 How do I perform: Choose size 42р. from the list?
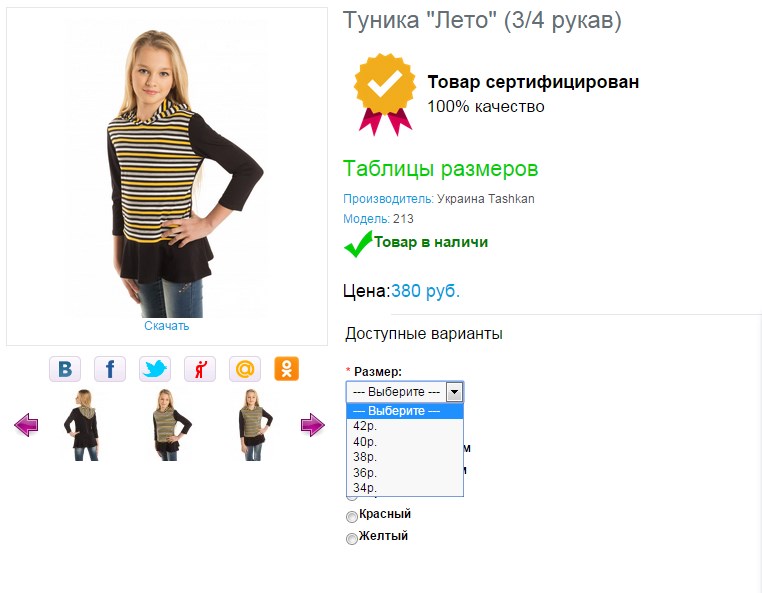pyautogui.click(x=405, y=426)
